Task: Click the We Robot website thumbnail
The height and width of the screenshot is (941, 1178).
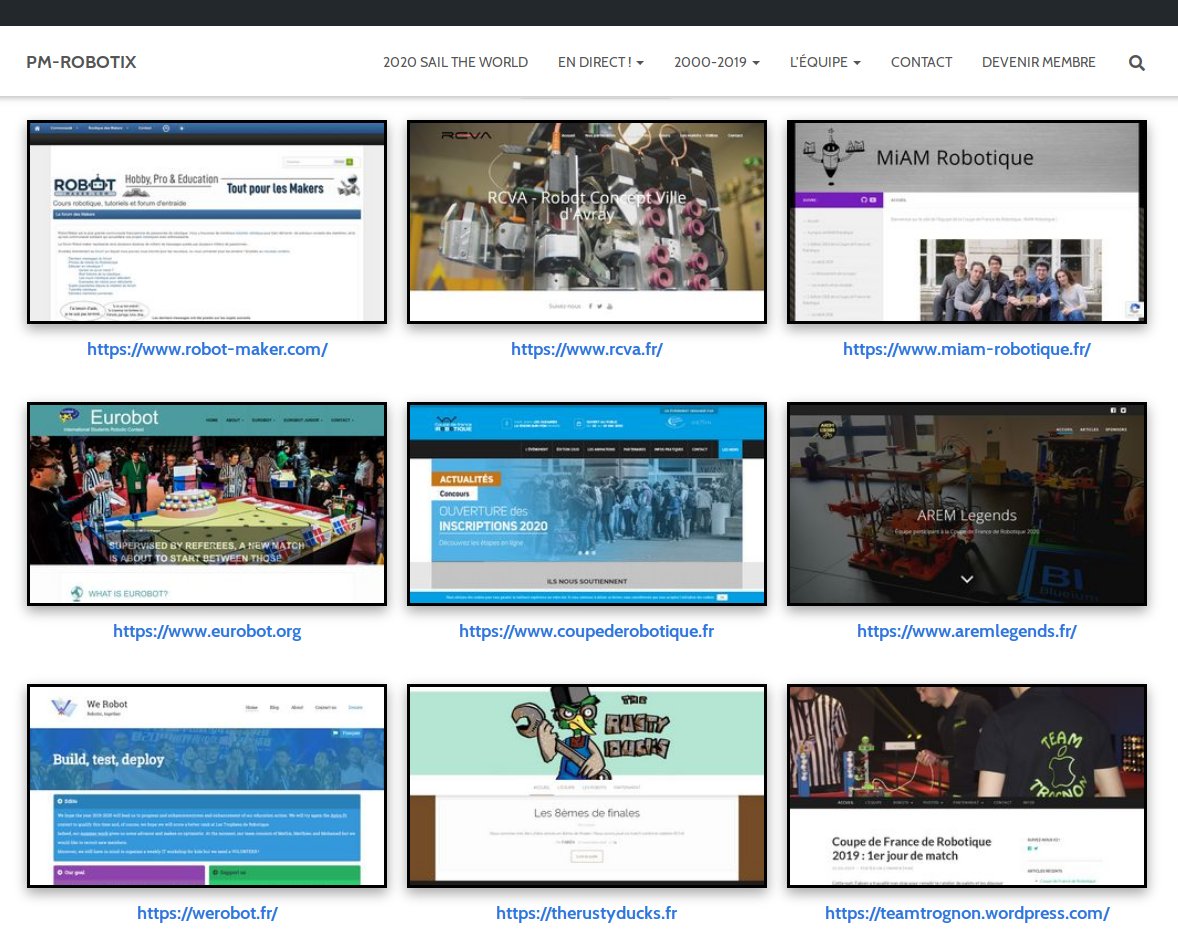Action: click(207, 786)
